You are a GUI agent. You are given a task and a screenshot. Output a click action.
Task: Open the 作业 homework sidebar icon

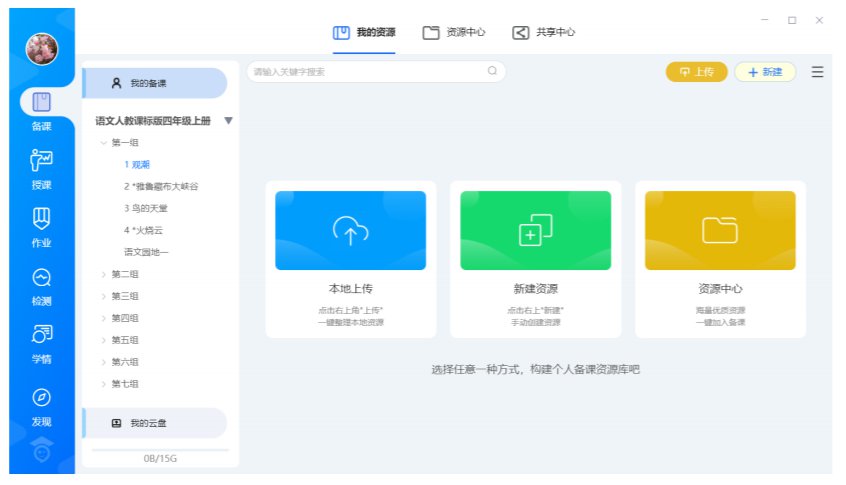(x=41, y=219)
